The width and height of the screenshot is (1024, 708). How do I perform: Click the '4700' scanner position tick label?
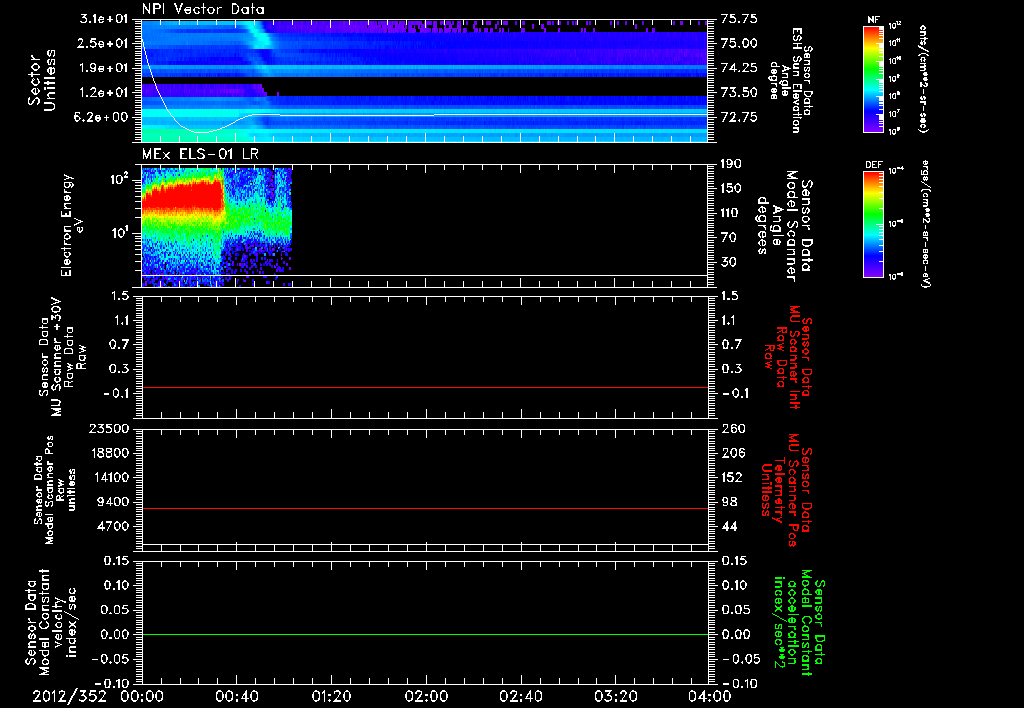112,526
